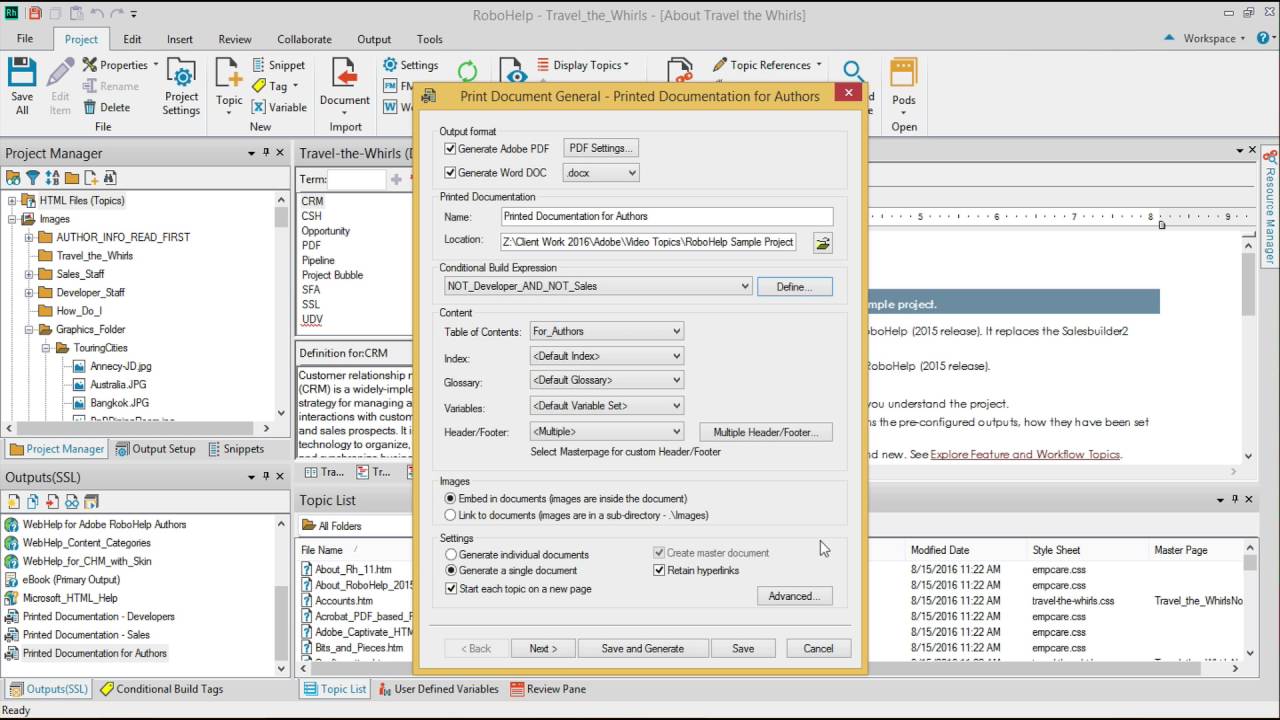Image resolution: width=1280 pixels, height=720 pixels.
Task: Open the Output Setup pod tab
Action: click(156, 449)
